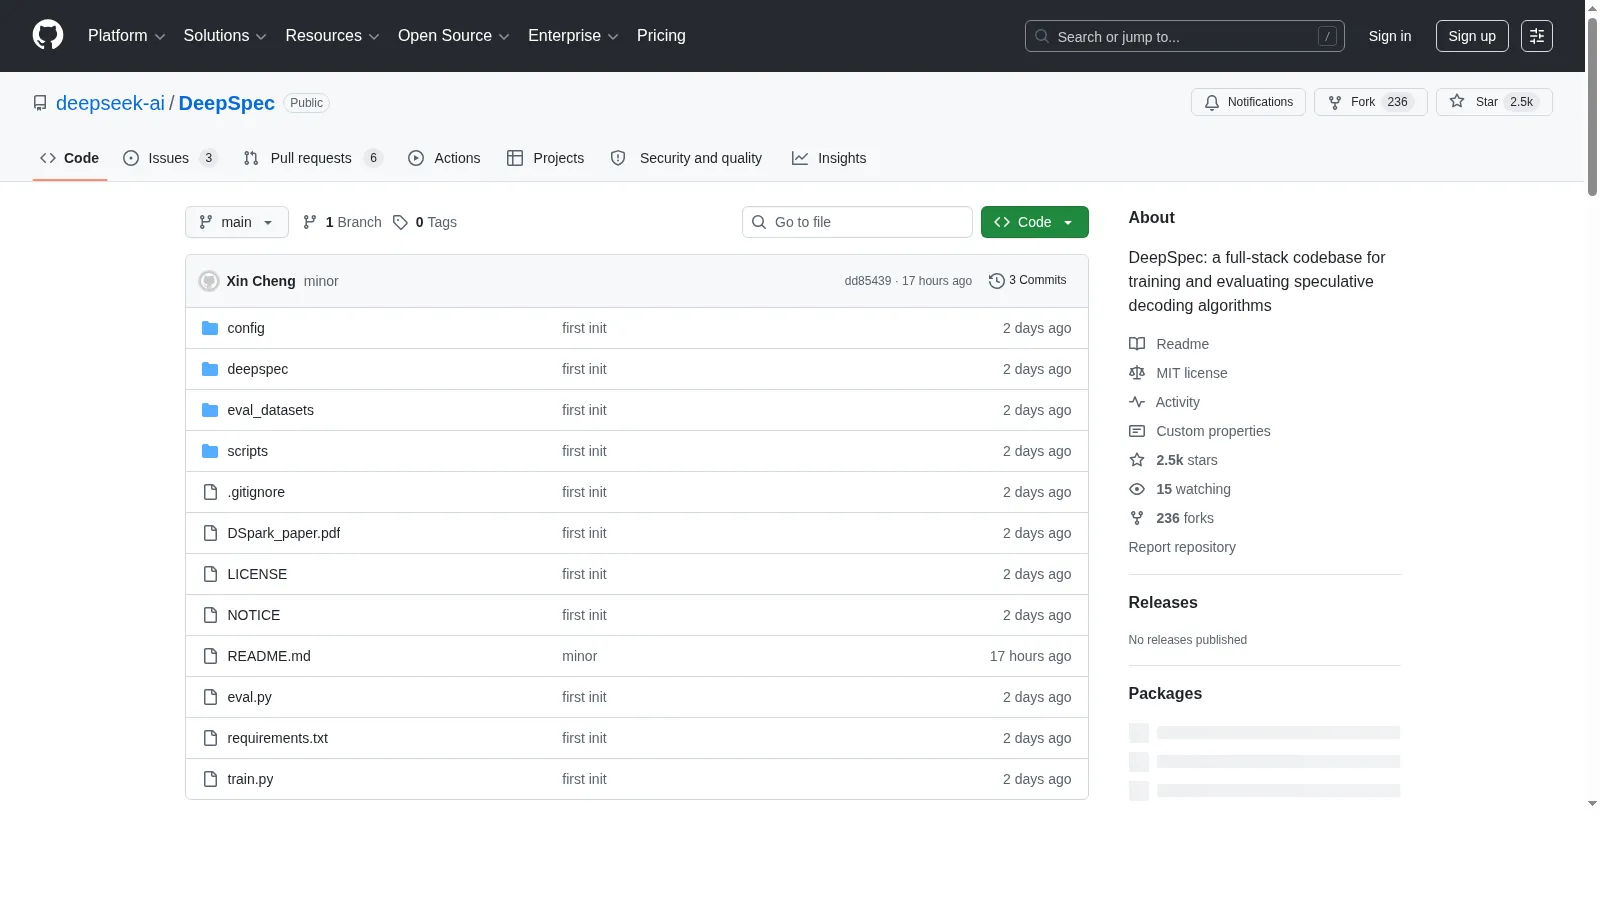Open the Releases heading link
The width and height of the screenshot is (1600, 900).
[x=1163, y=602]
